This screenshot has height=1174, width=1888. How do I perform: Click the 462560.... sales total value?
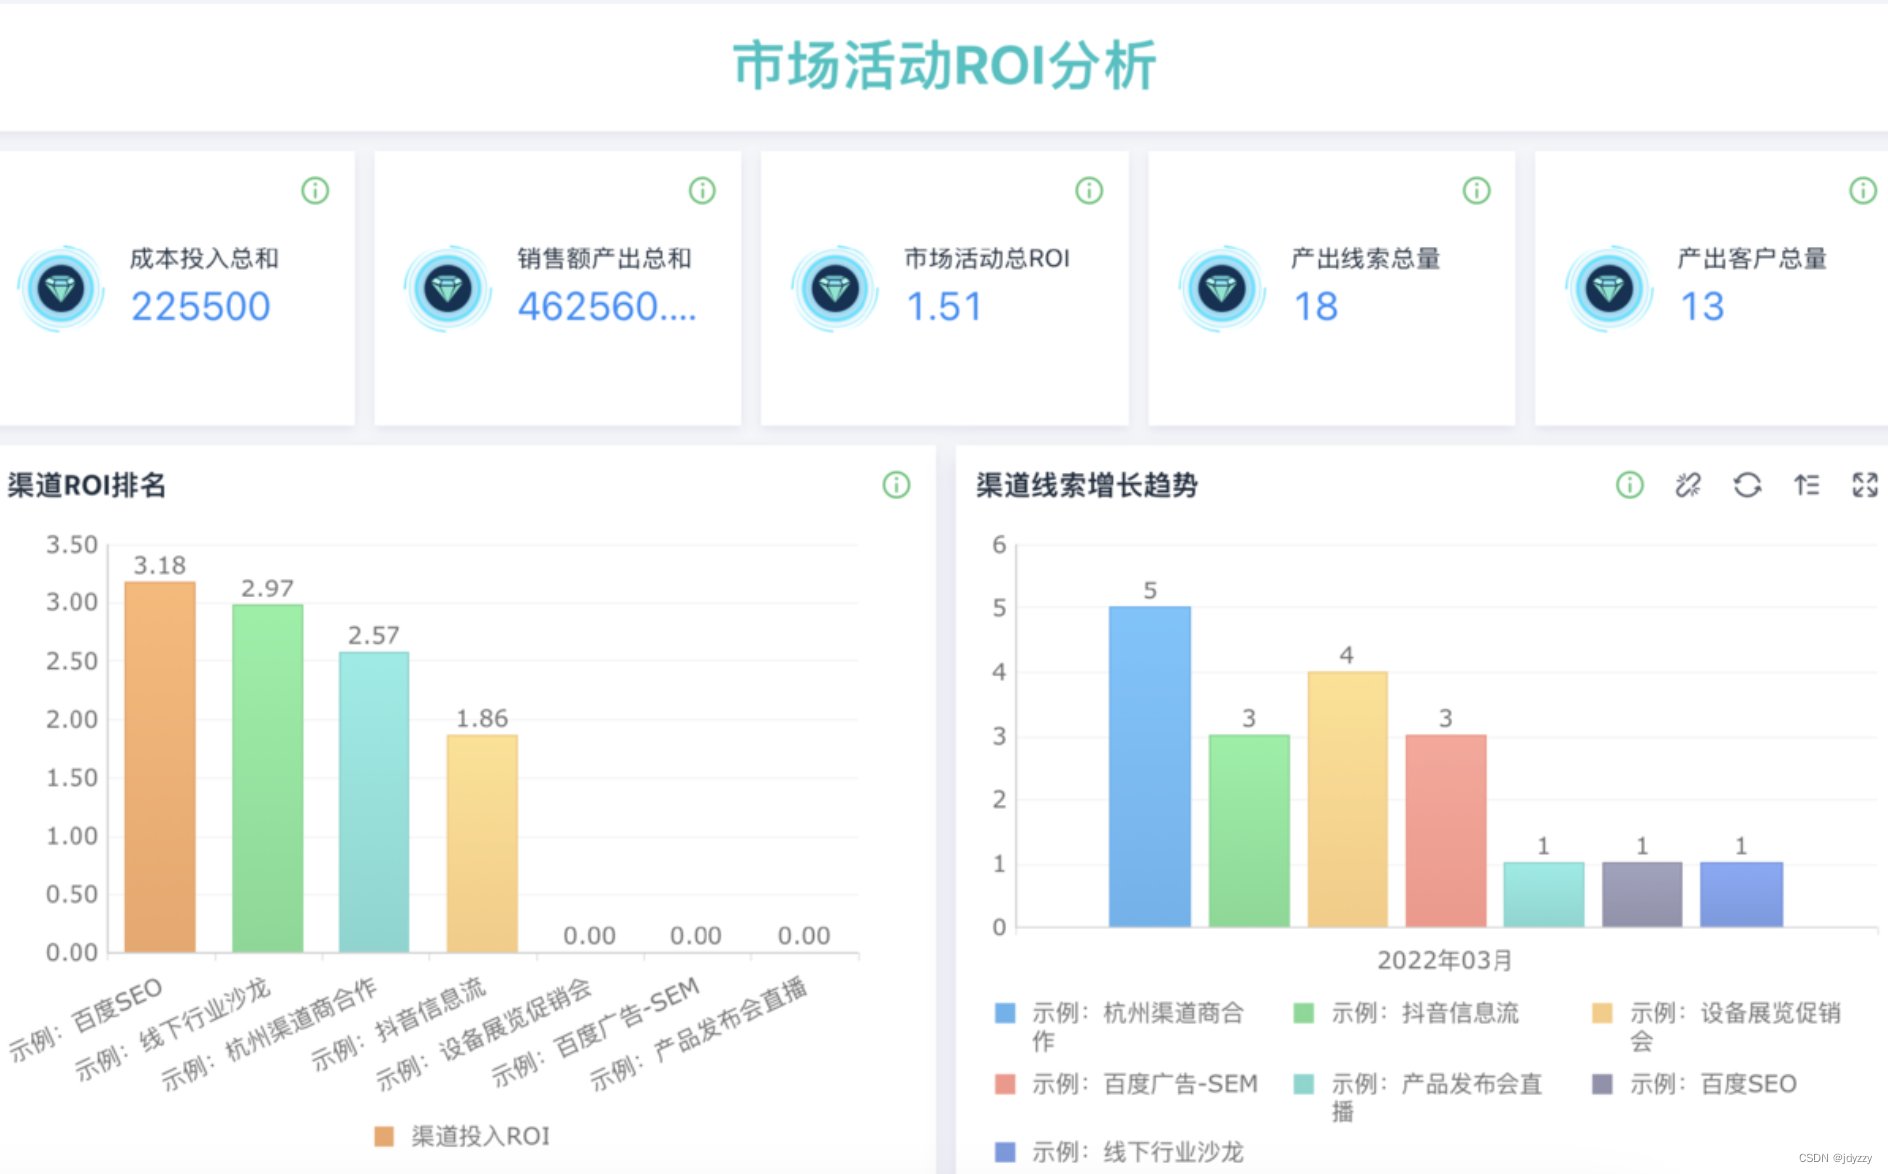click(607, 306)
